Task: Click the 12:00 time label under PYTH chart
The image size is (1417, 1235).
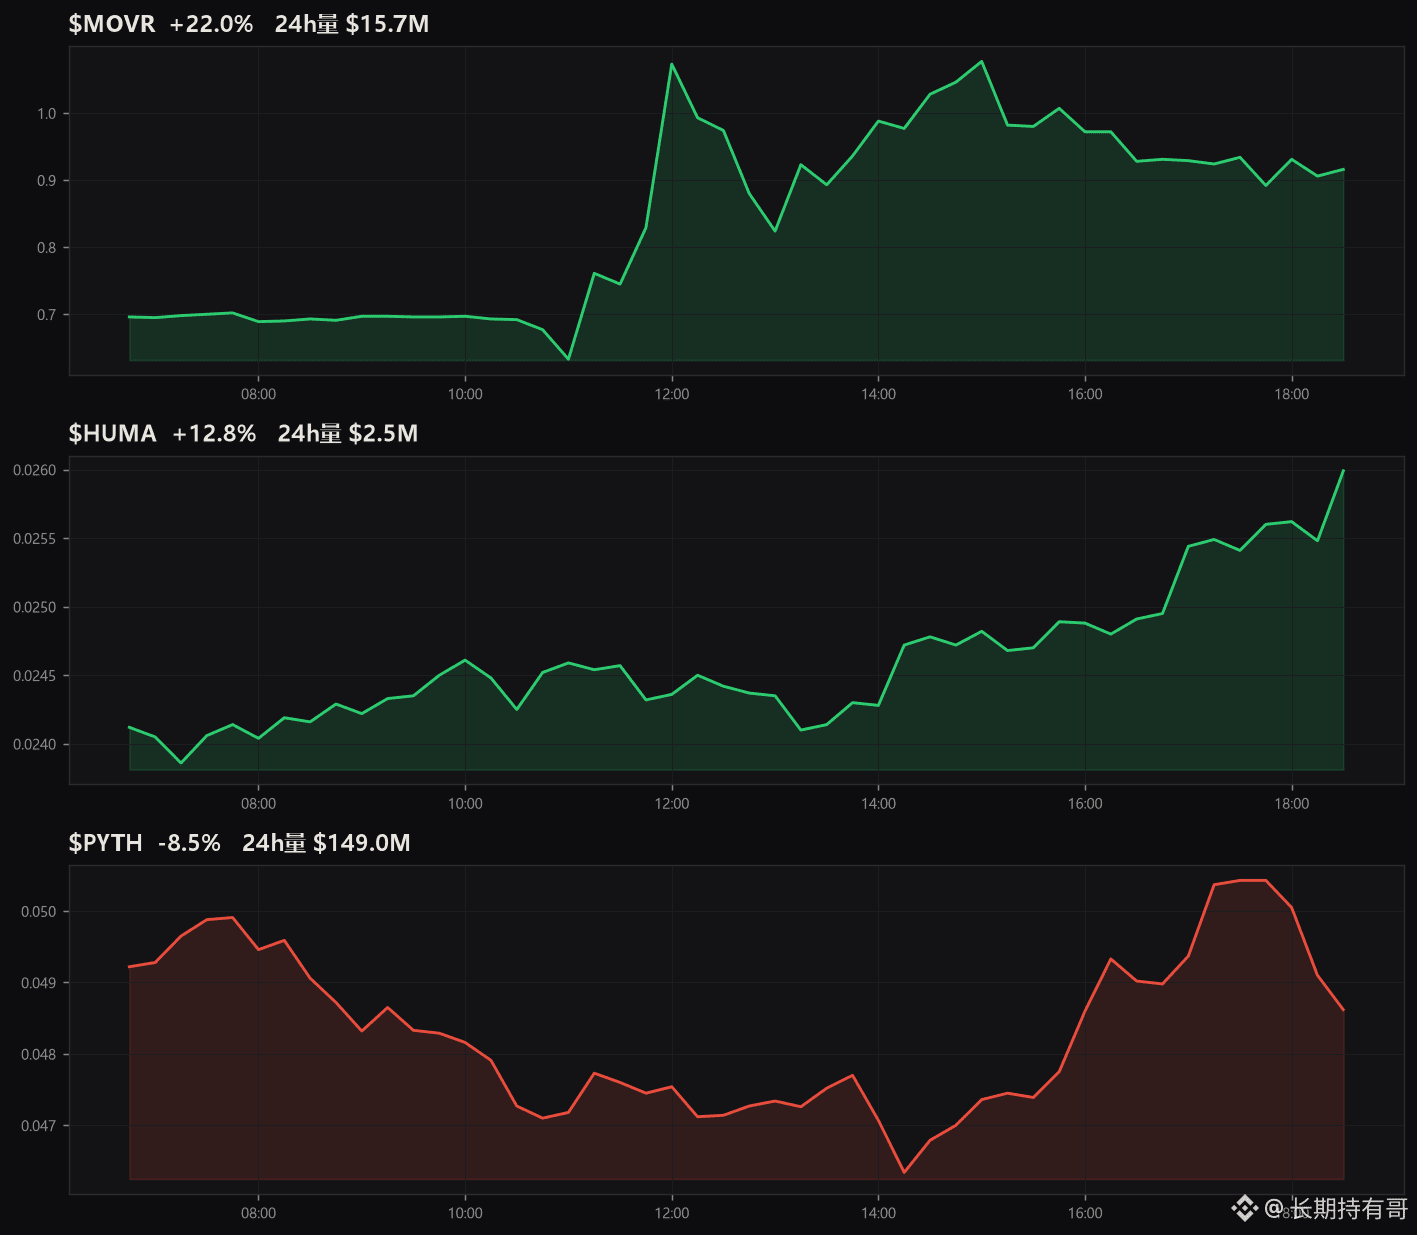Action: pyautogui.click(x=672, y=1213)
